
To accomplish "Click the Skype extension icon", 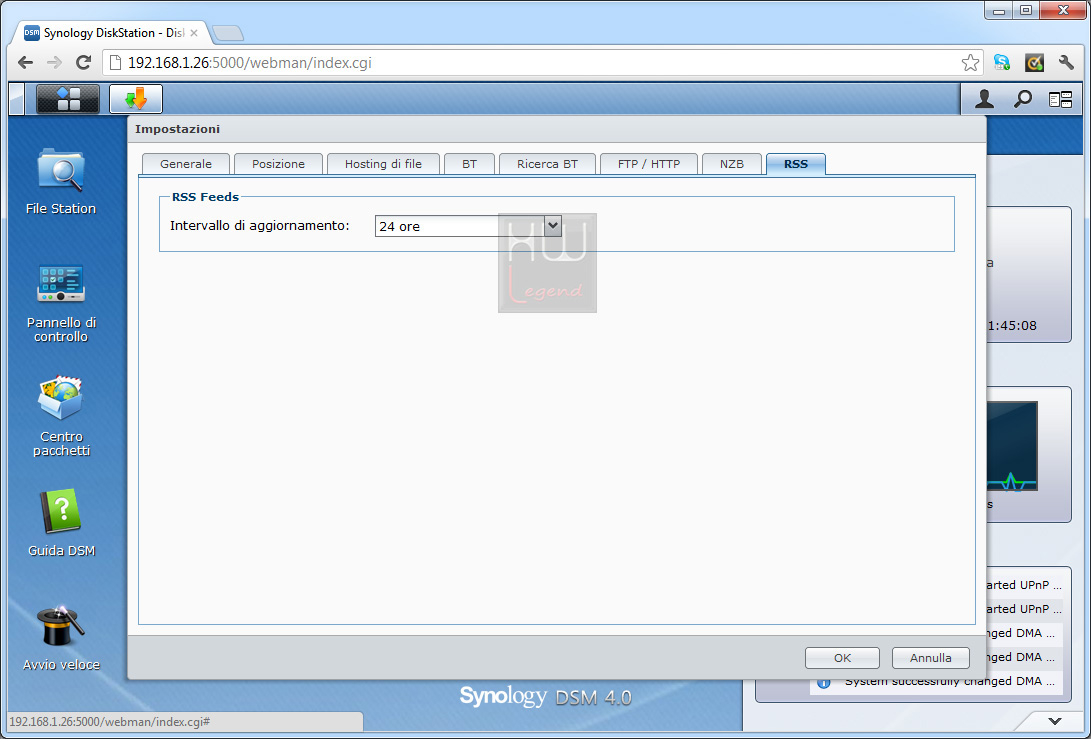I will point(1002,63).
